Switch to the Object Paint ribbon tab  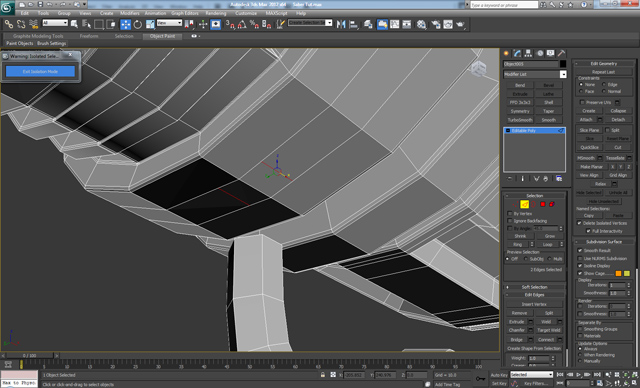pyautogui.click(x=162, y=36)
